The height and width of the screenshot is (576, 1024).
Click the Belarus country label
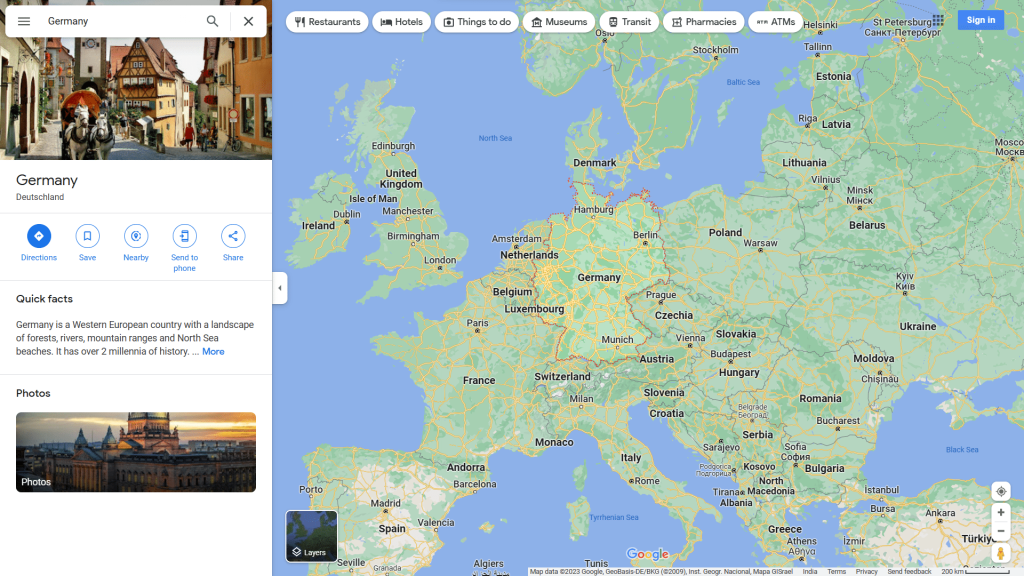(867, 225)
